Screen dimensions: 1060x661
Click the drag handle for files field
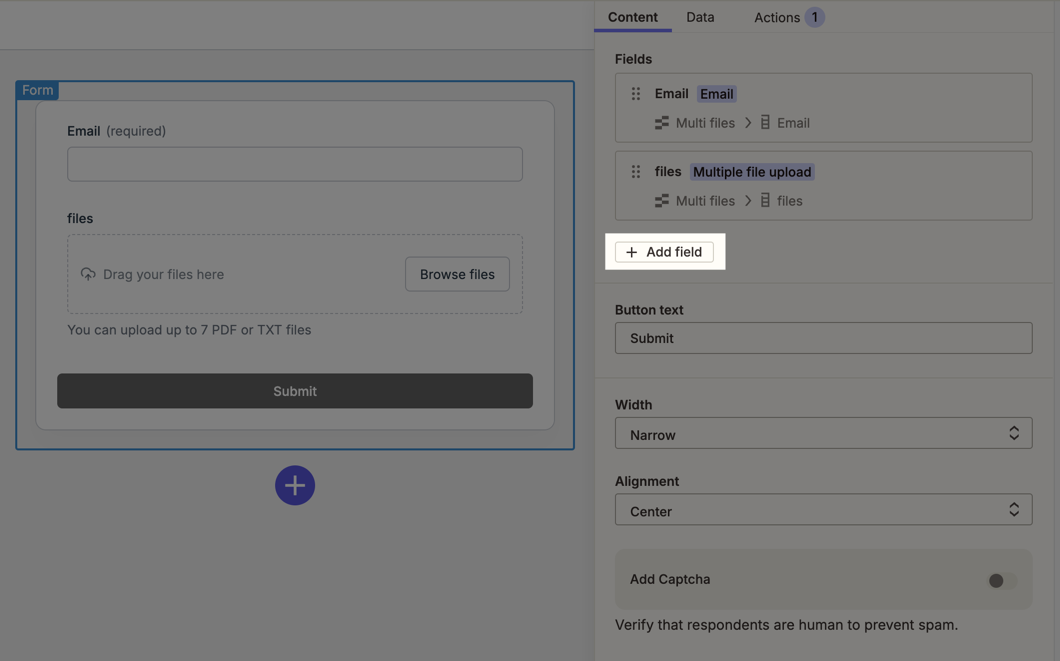636,172
